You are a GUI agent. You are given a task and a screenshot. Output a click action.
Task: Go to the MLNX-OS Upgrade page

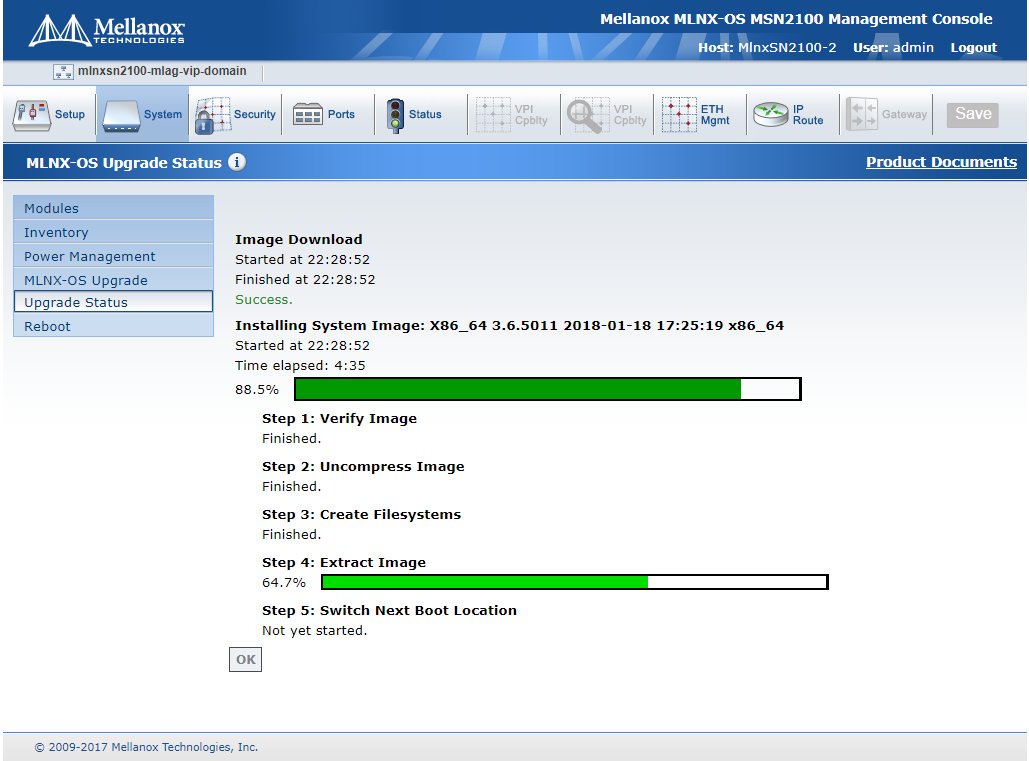pyautogui.click(x=114, y=280)
